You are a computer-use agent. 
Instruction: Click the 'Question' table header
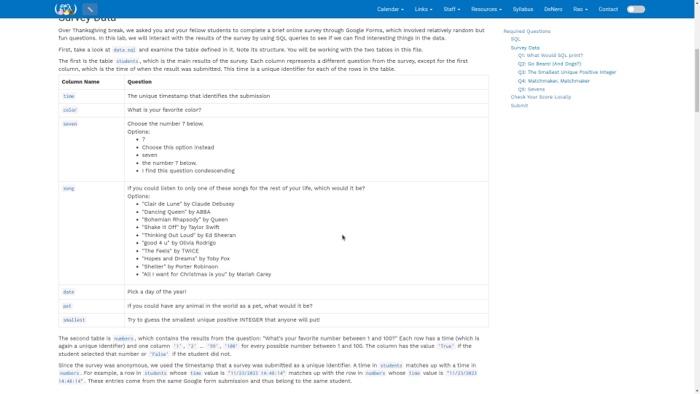coord(306,82)
